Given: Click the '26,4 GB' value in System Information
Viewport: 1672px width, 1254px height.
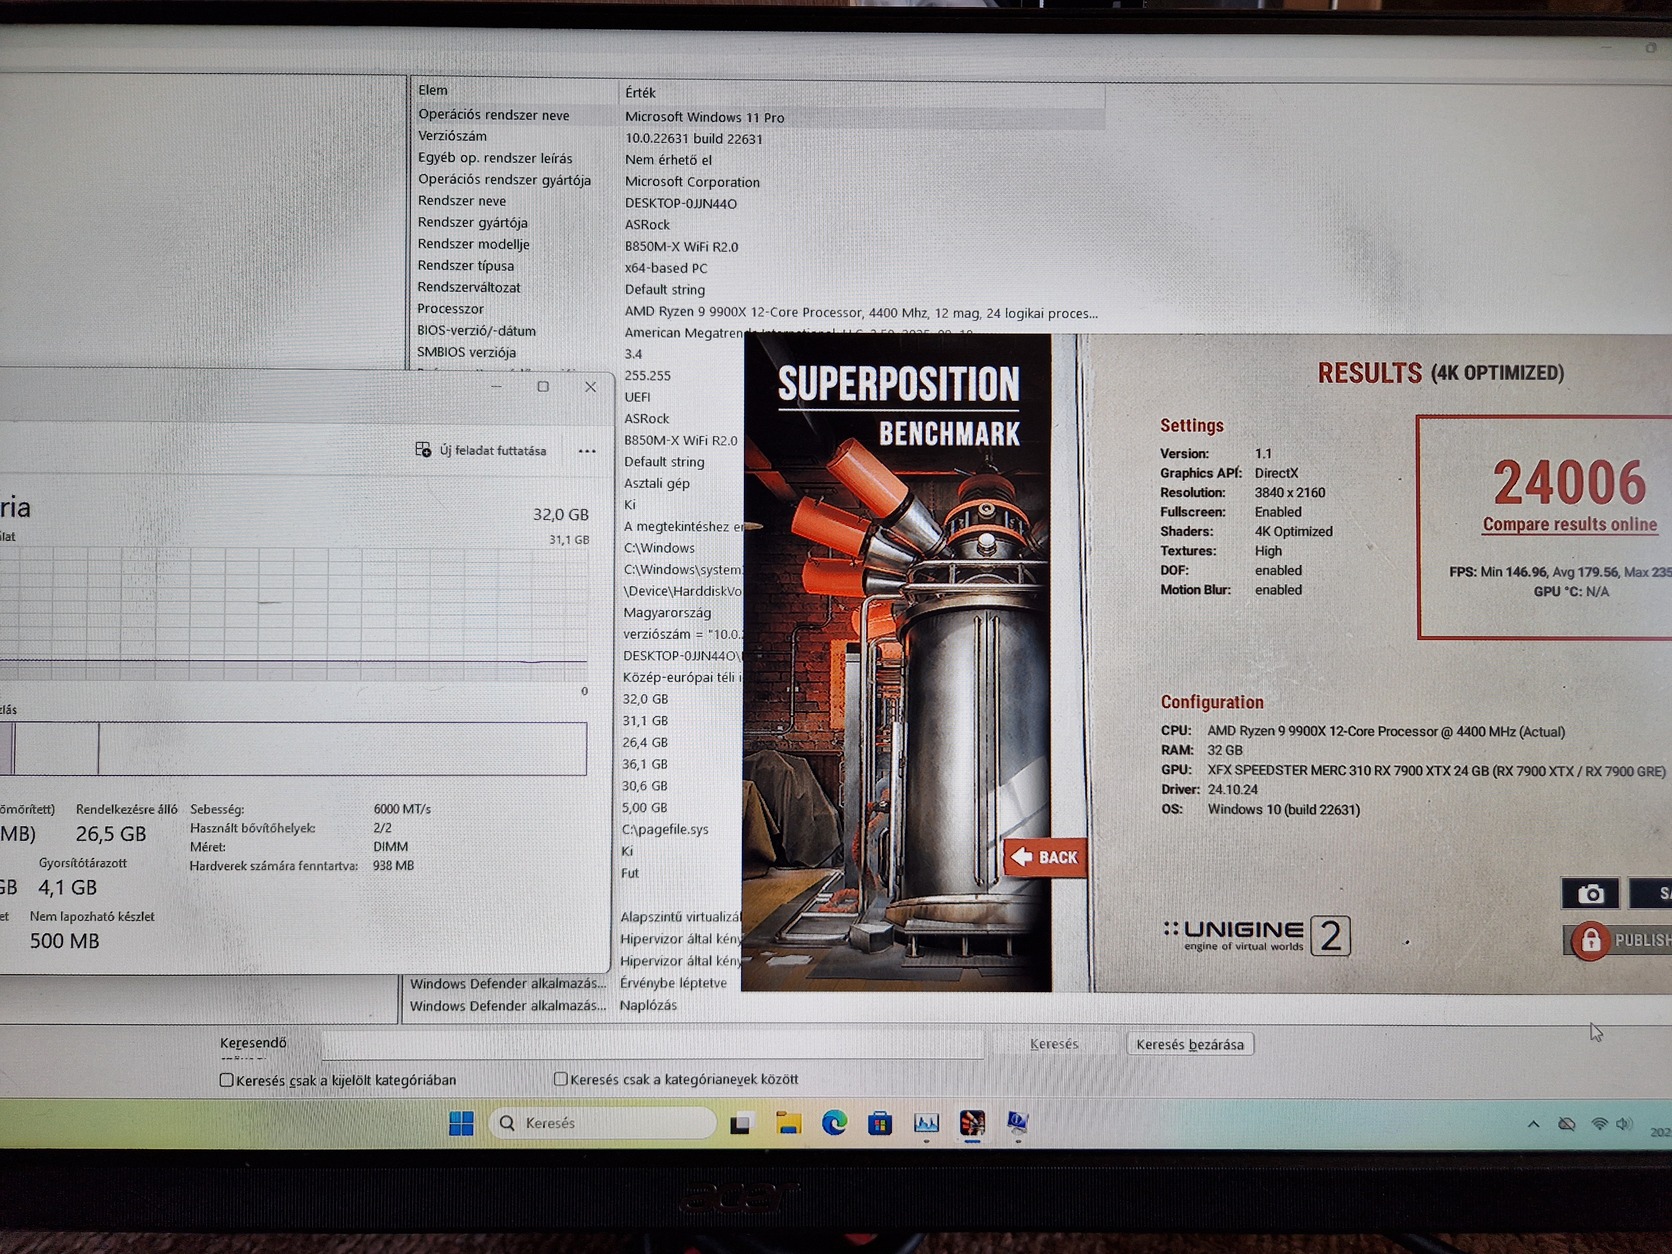Looking at the screenshot, I should 645,743.
